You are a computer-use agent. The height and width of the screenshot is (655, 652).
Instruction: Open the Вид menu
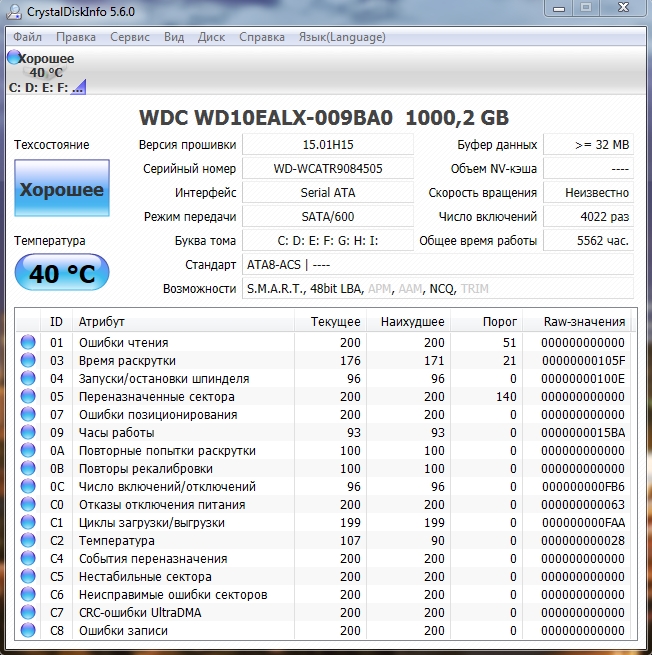(x=174, y=37)
